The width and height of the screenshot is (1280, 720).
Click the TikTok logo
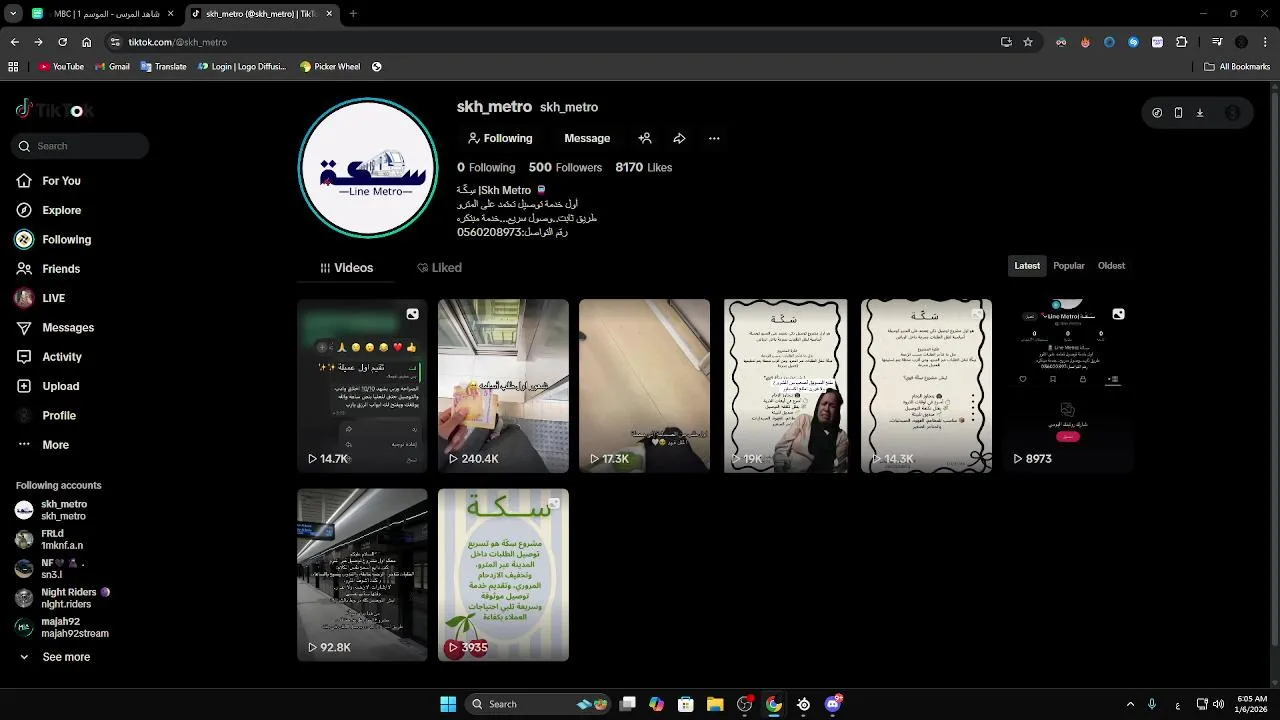click(55, 110)
